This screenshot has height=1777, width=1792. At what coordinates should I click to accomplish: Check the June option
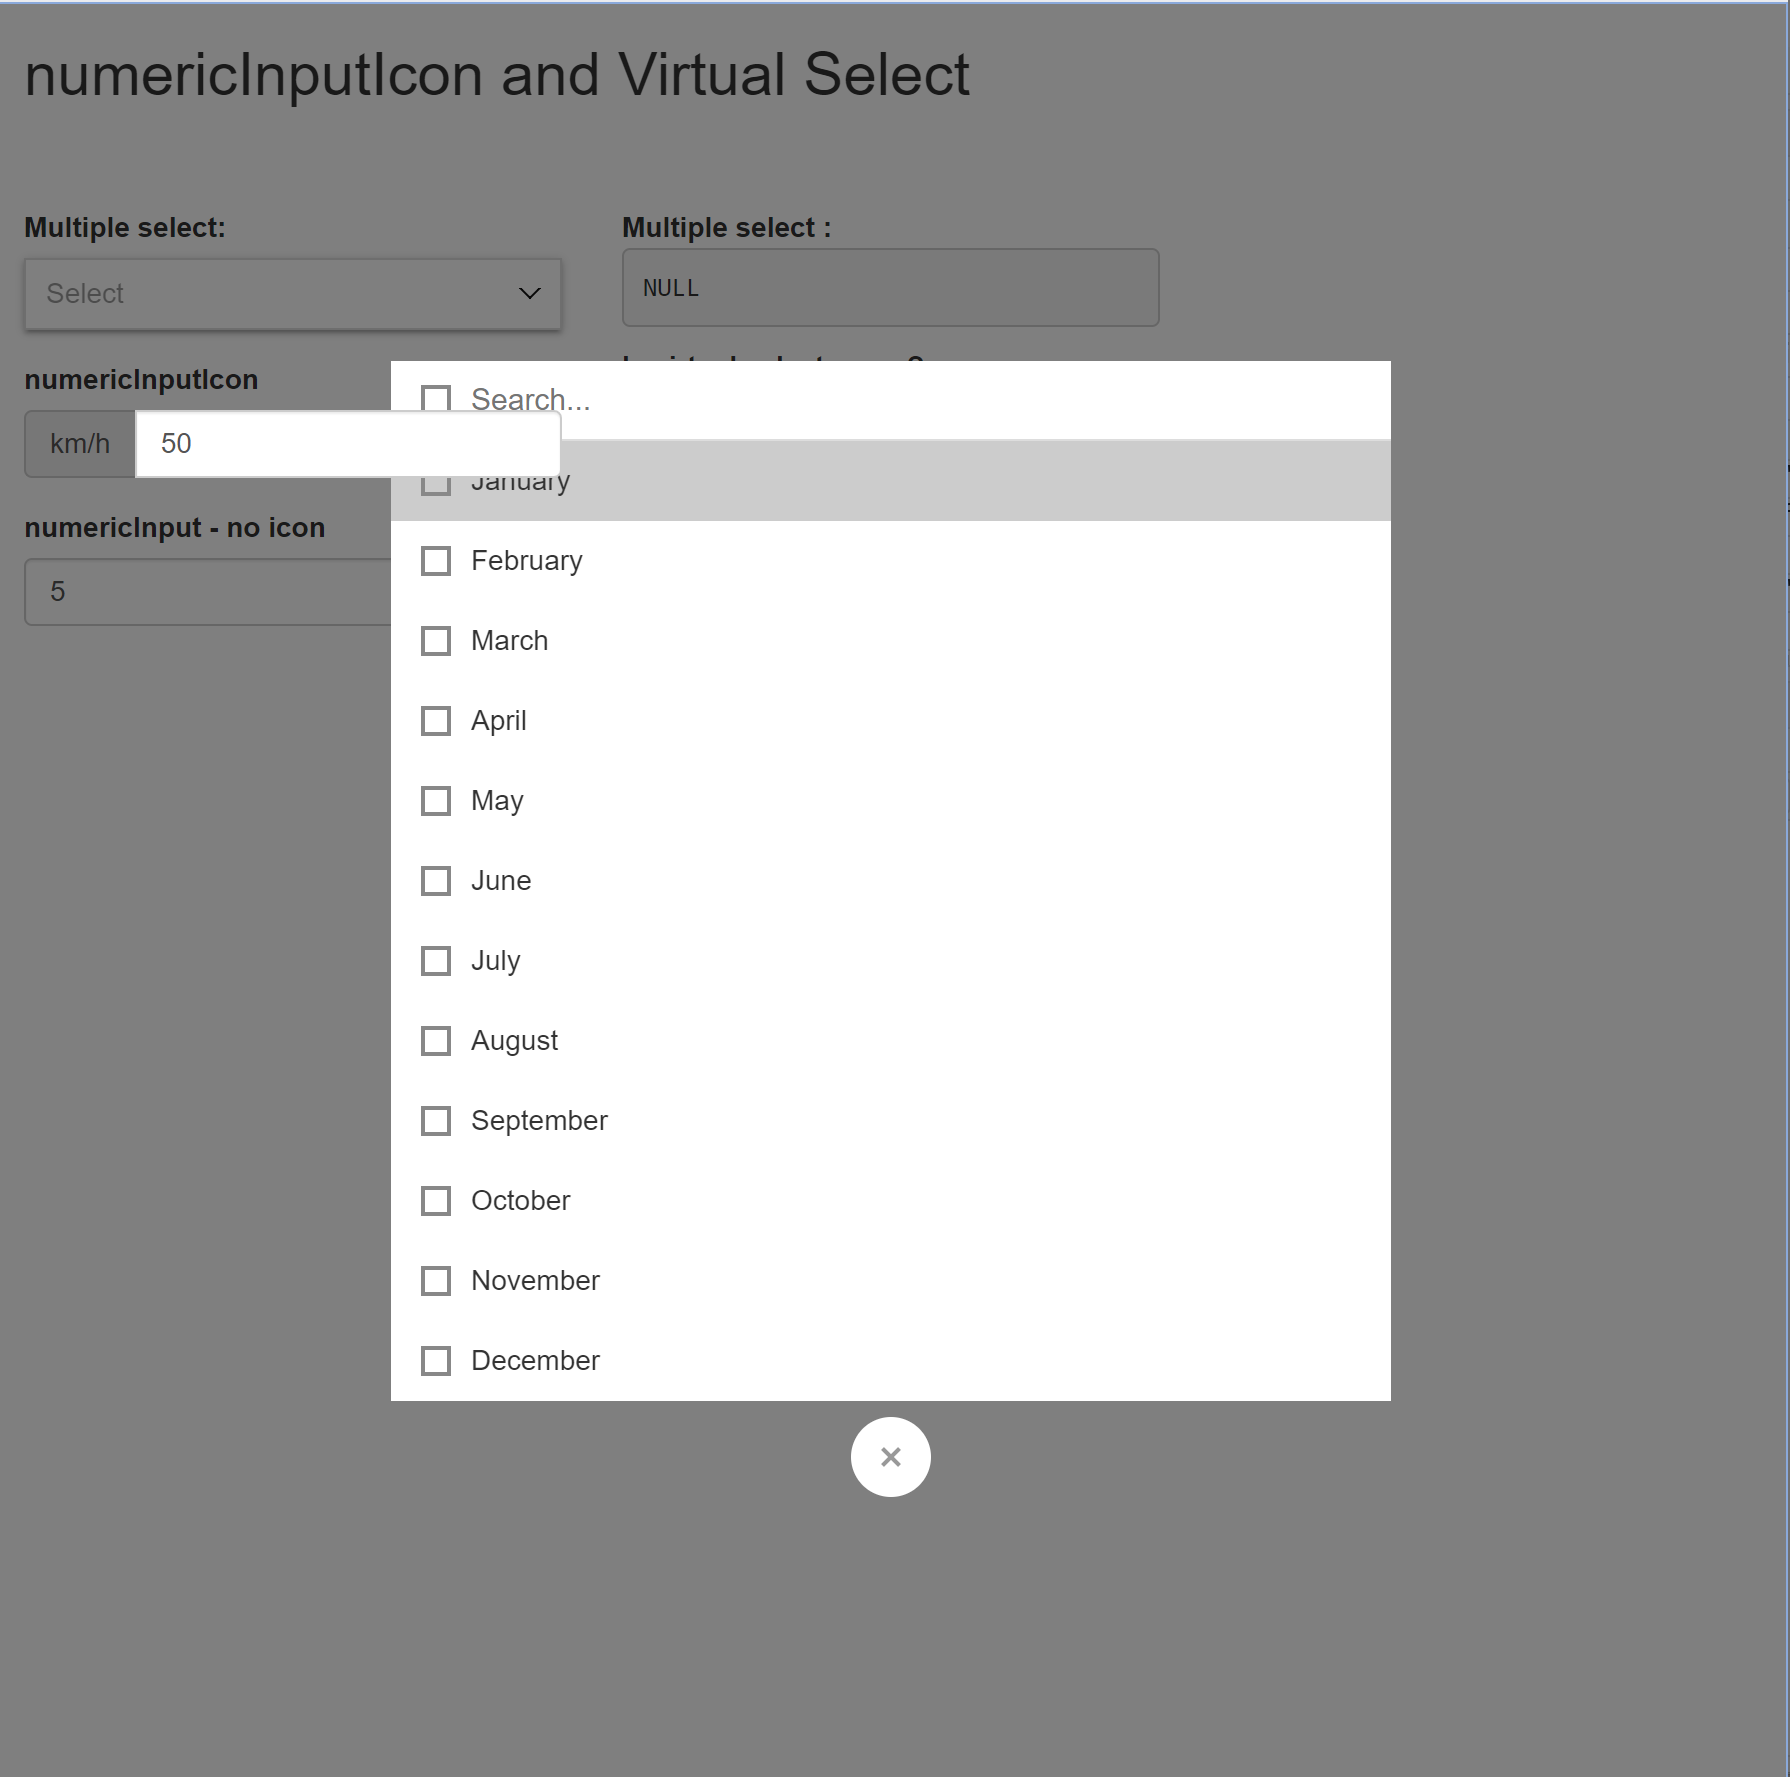pos(435,881)
